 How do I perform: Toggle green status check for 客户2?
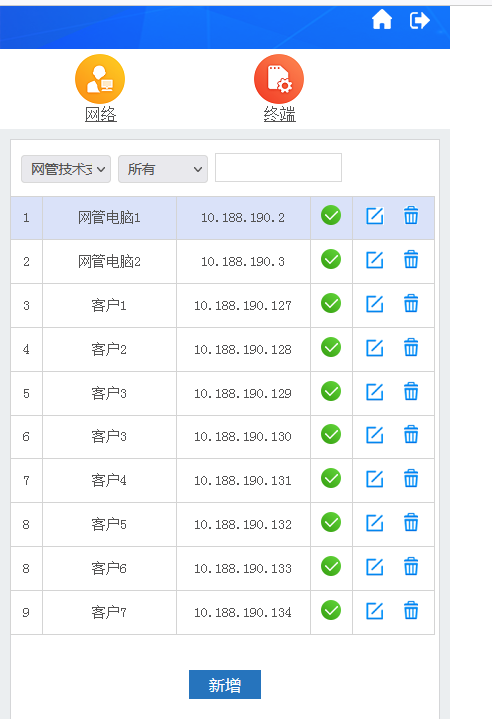click(x=331, y=347)
